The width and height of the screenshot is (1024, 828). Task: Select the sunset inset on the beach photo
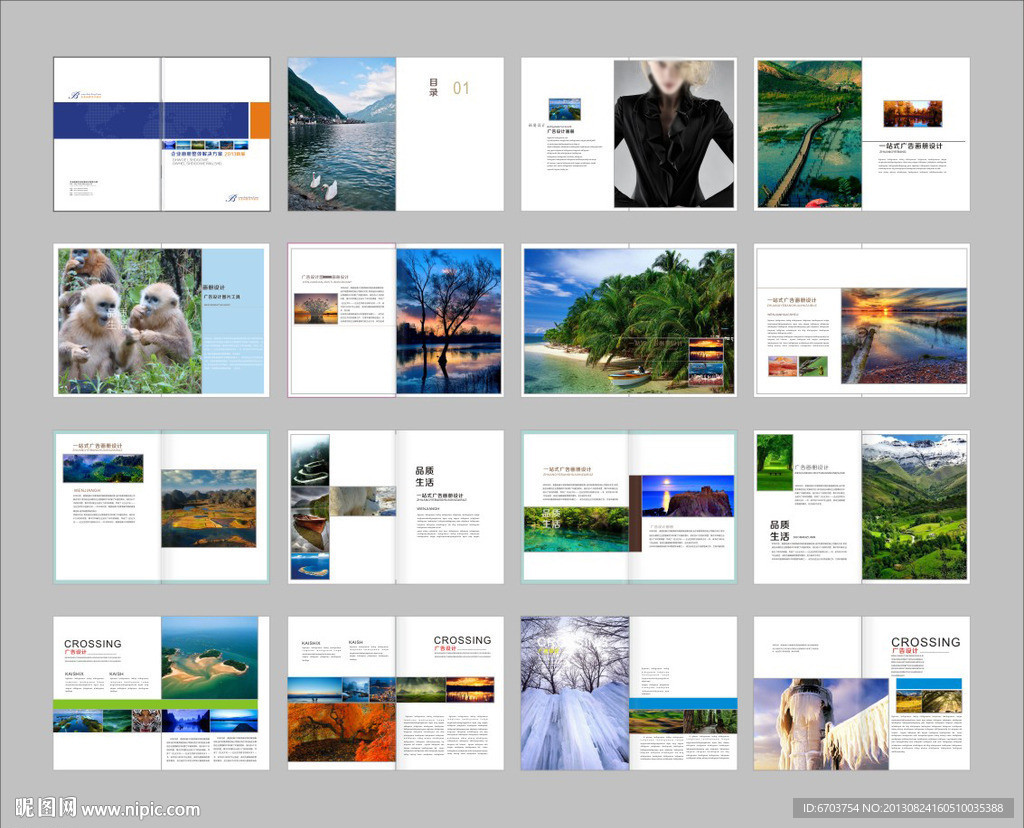pos(706,350)
